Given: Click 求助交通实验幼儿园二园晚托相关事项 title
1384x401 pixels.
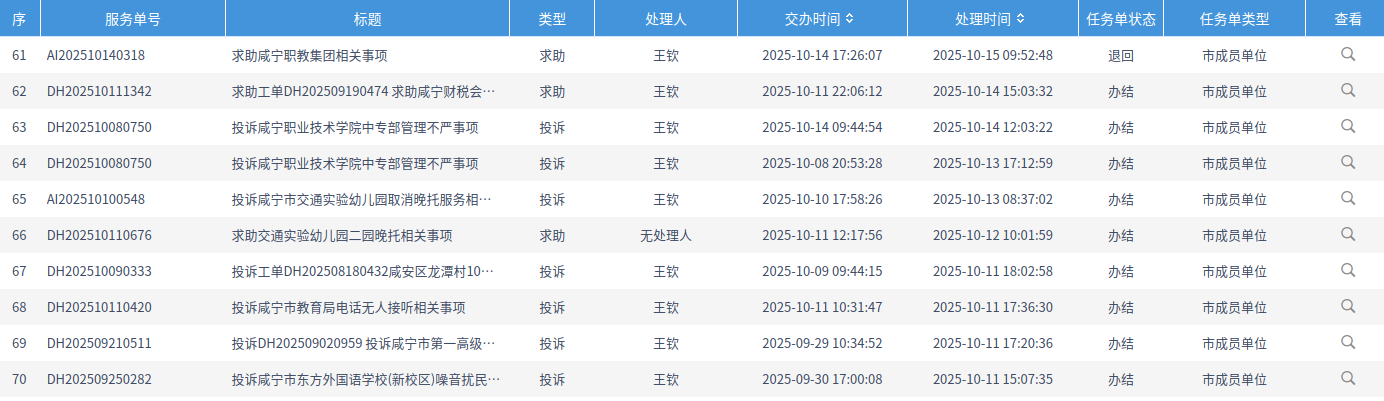Looking at the screenshot, I should point(342,235).
